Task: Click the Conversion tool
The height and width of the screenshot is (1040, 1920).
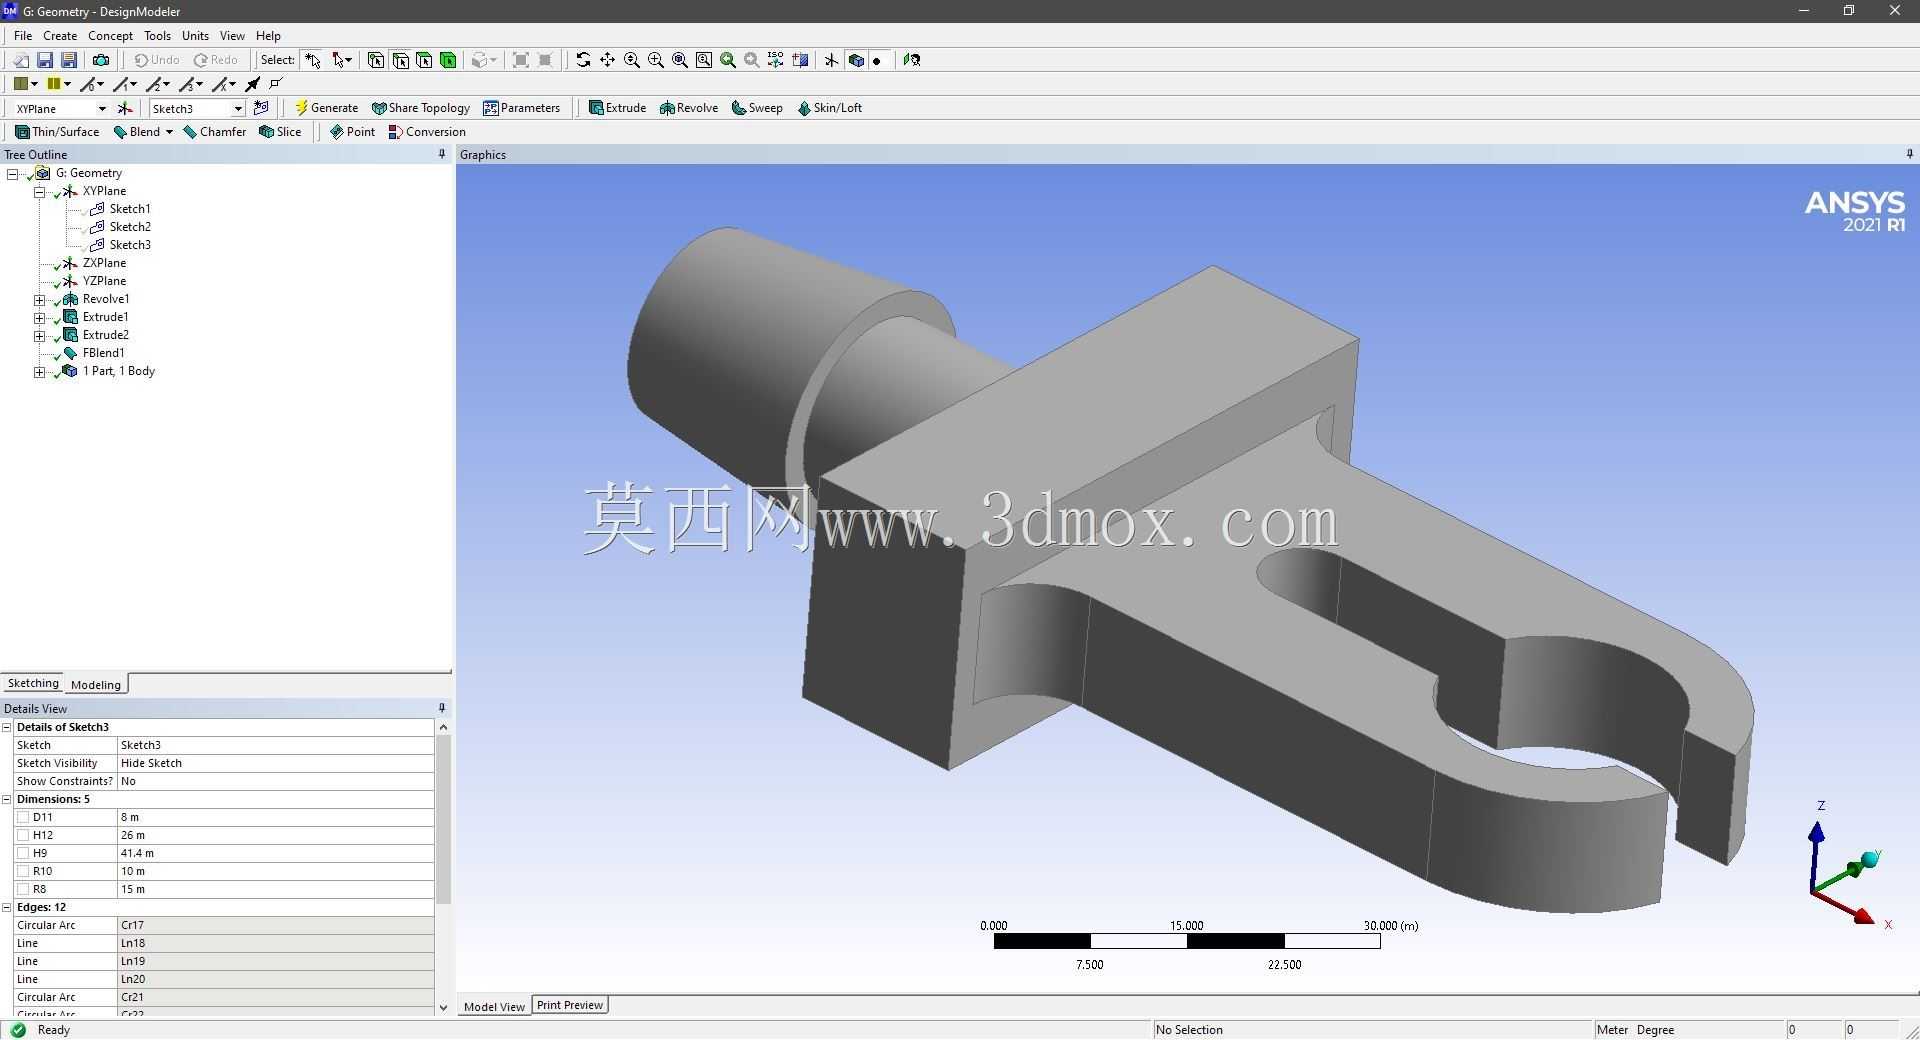Action: click(427, 132)
